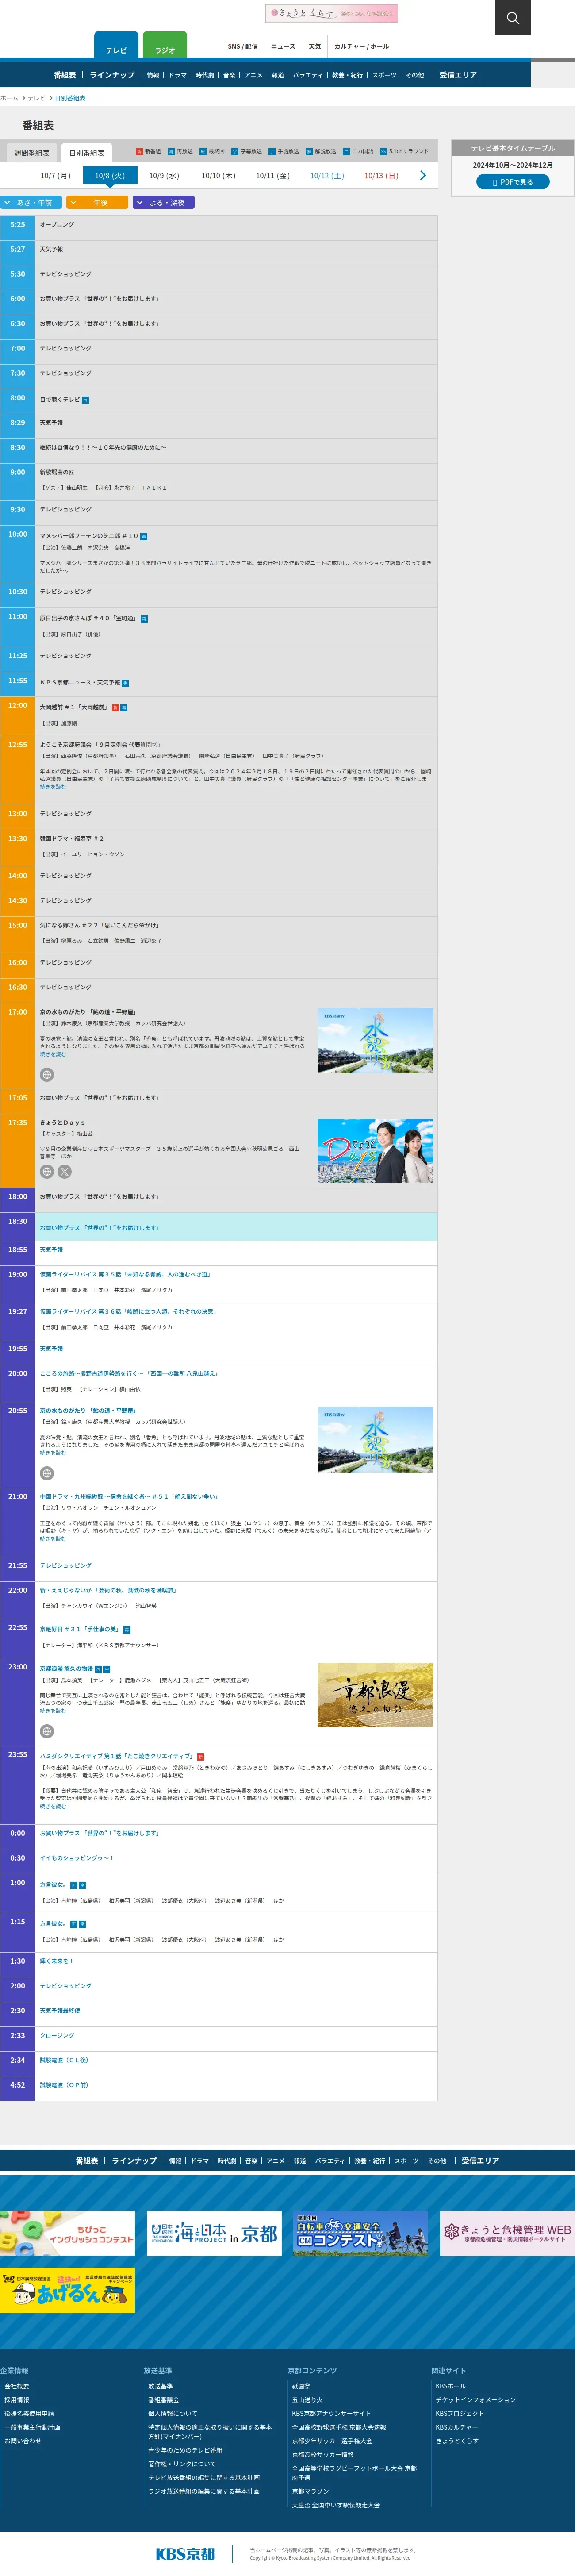Open the globe website icon in the 17:00 row

click(x=47, y=1075)
